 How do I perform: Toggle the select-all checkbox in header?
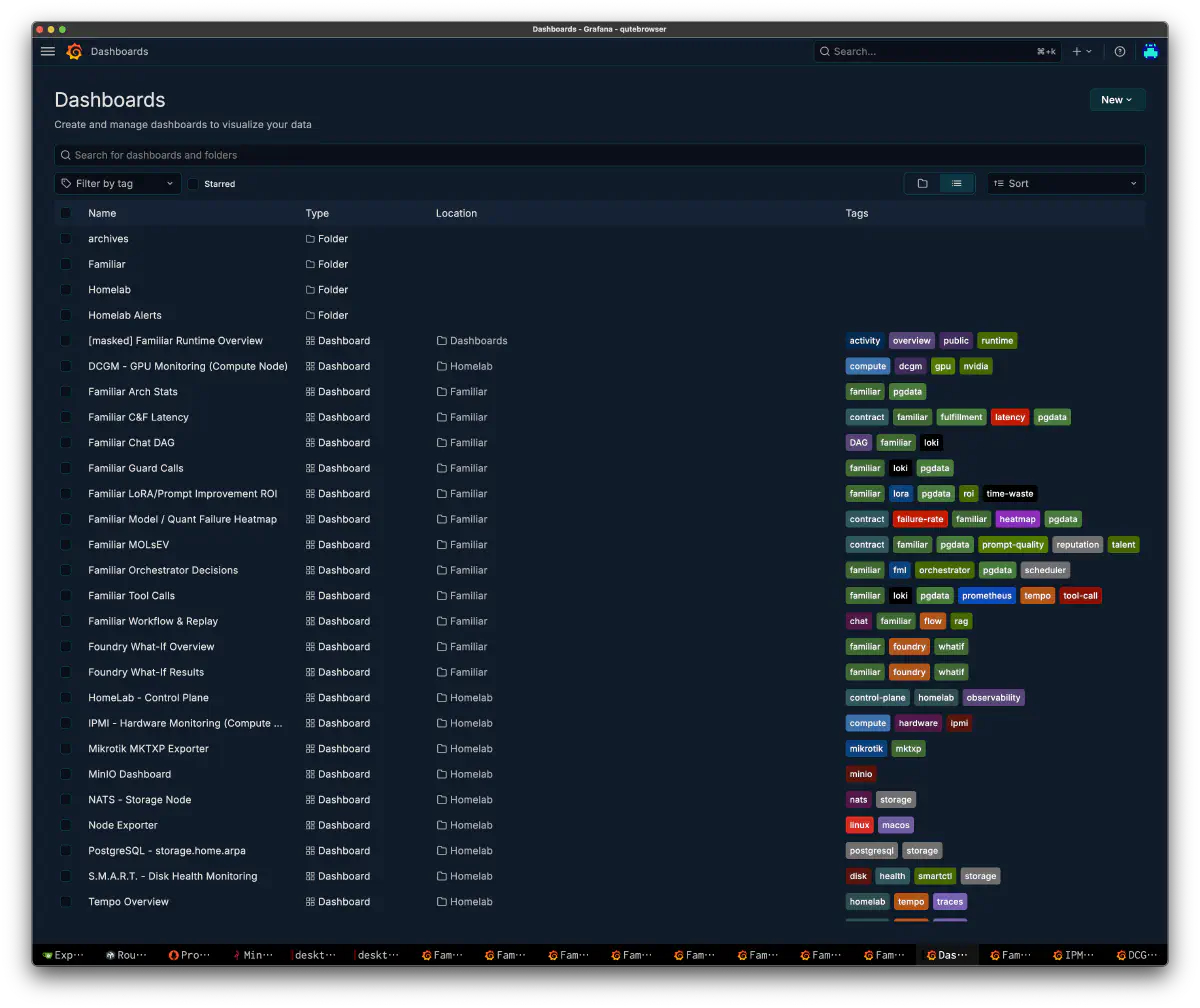pyautogui.click(x=66, y=213)
